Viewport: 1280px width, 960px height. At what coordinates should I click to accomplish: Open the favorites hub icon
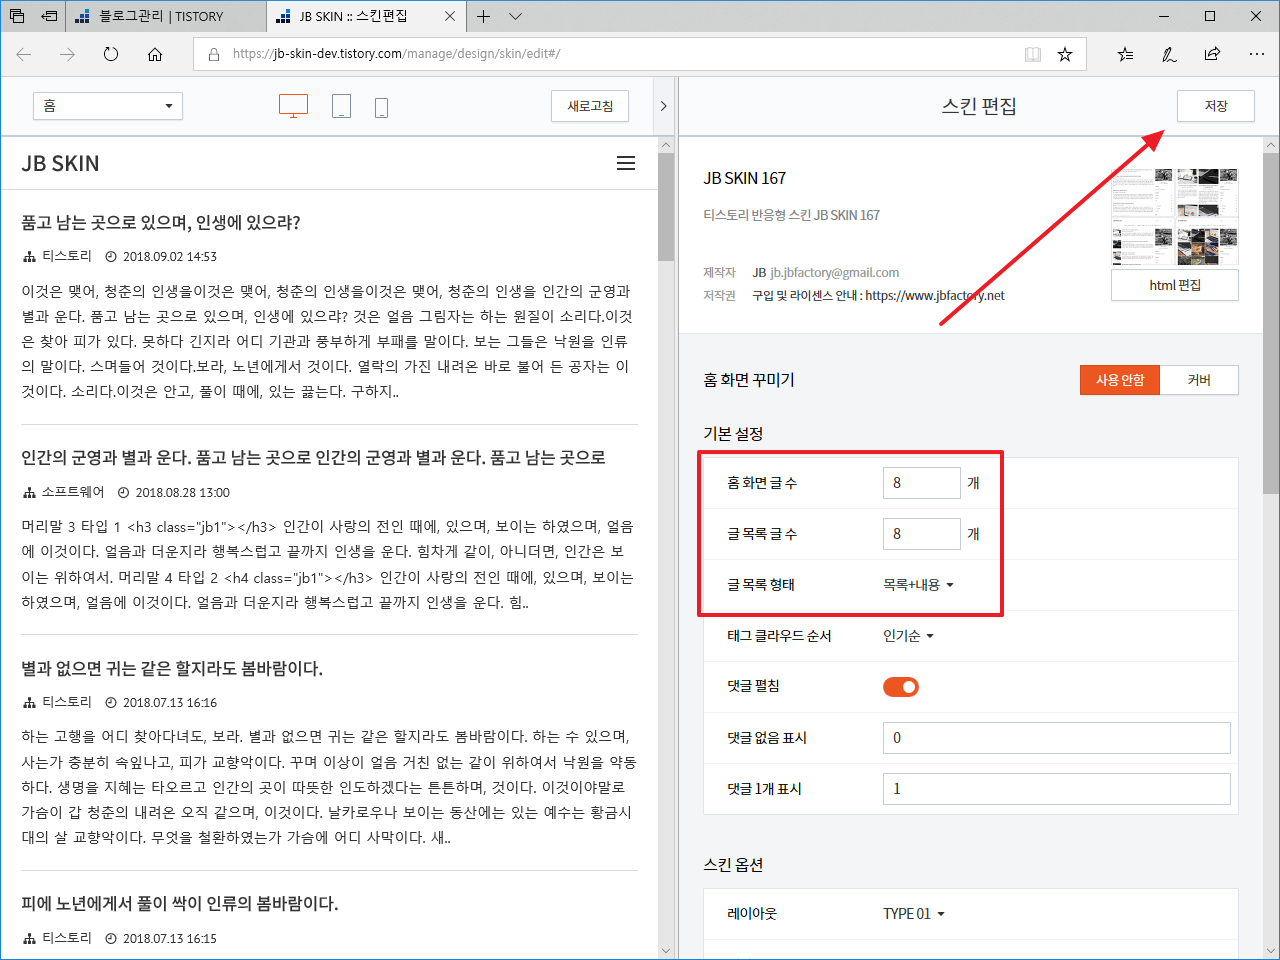tap(1125, 54)
